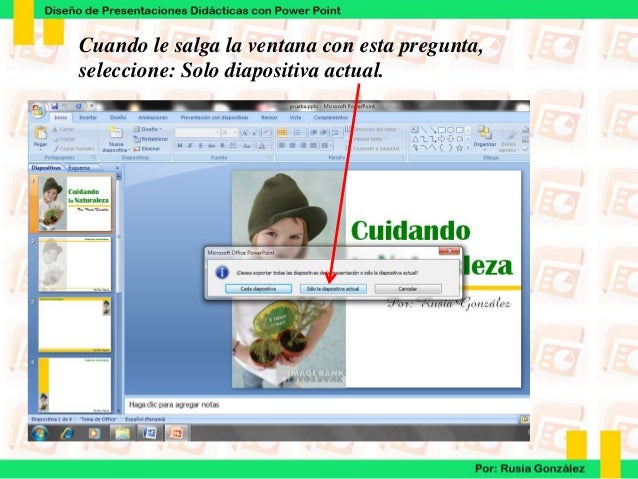Click the Pegar clipboard icon
Screen dimensions: 638x479
coord(40,133)
